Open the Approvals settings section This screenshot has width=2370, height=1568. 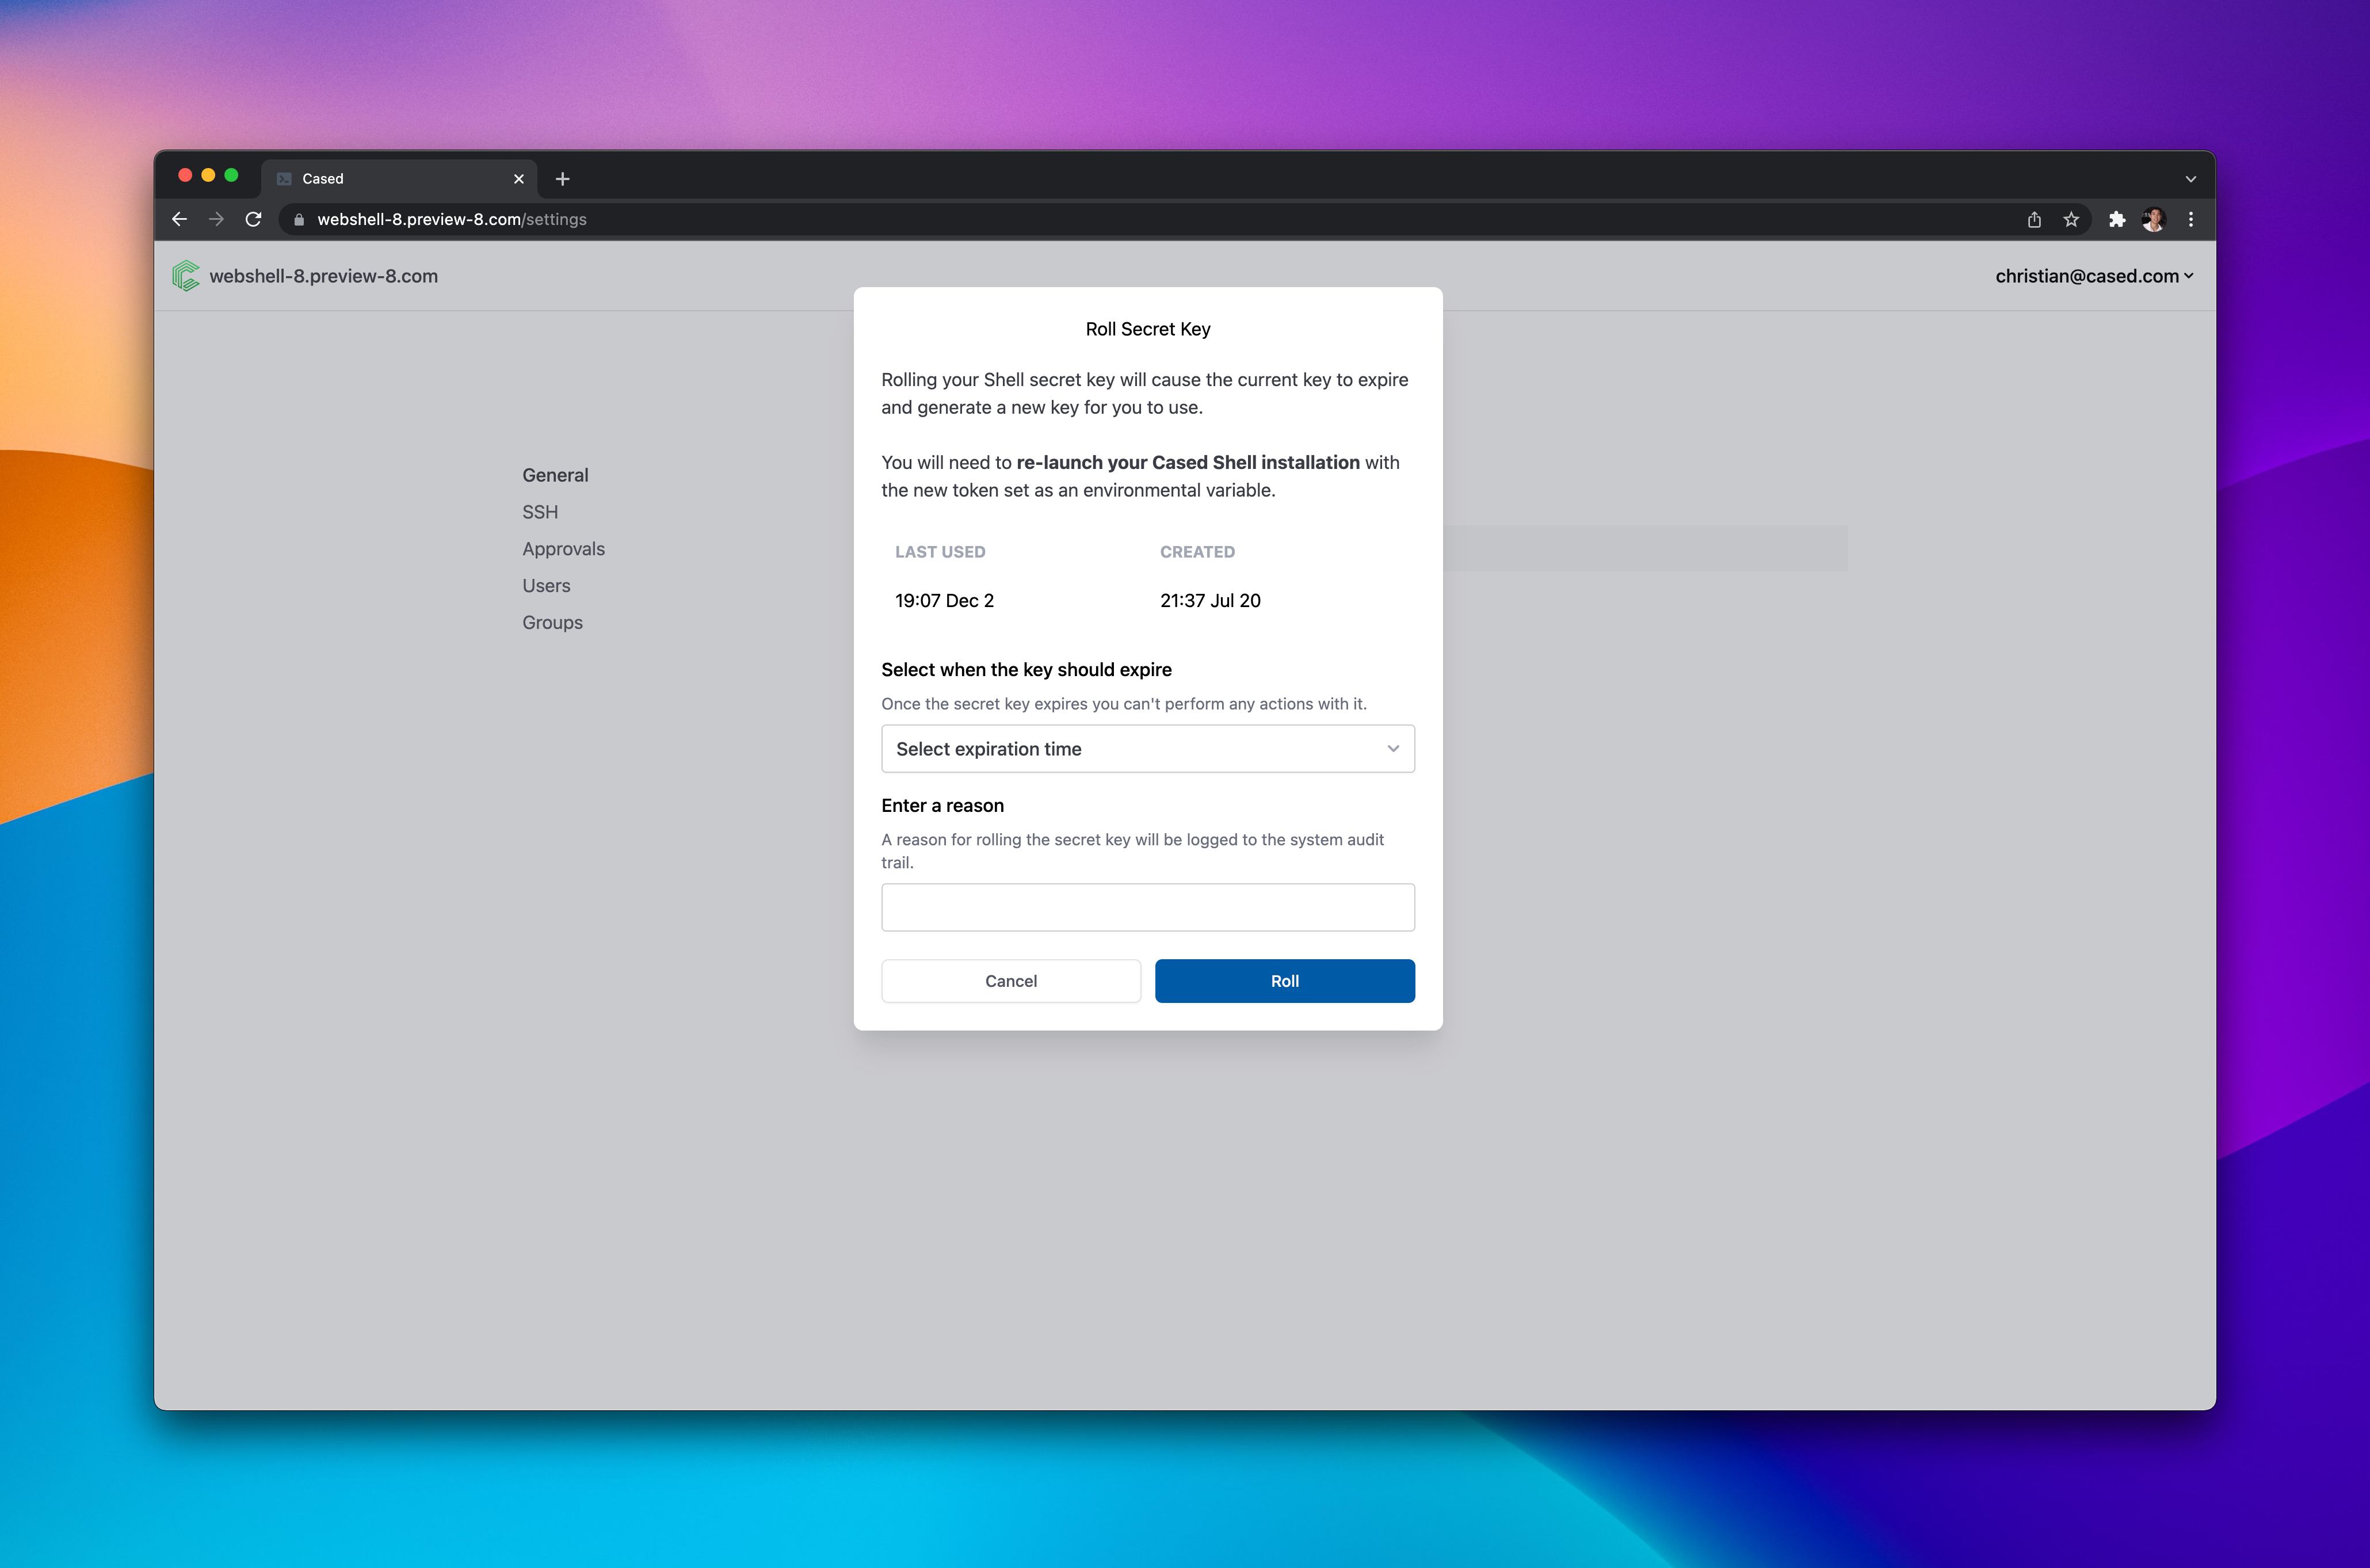563,549
